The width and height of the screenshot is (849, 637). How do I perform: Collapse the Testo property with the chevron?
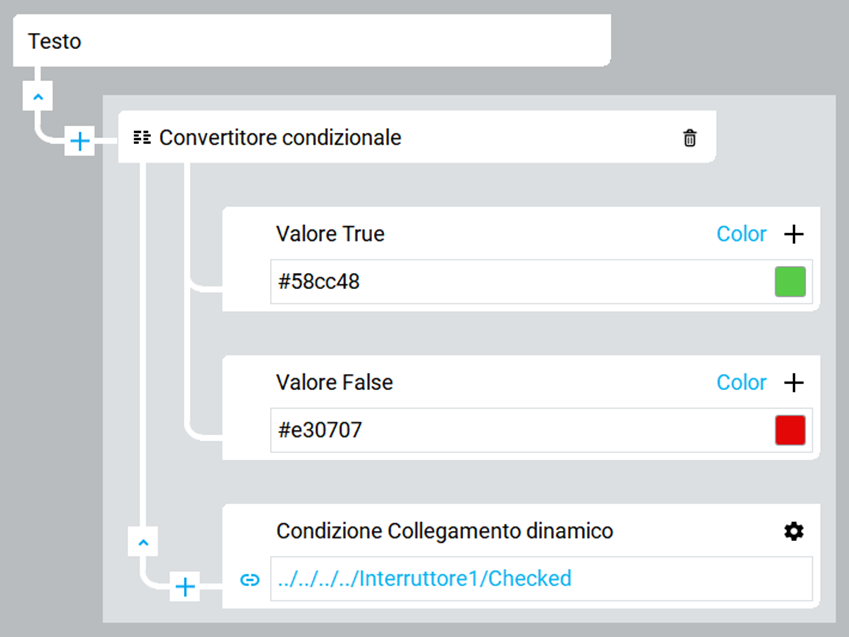point(38,96)
